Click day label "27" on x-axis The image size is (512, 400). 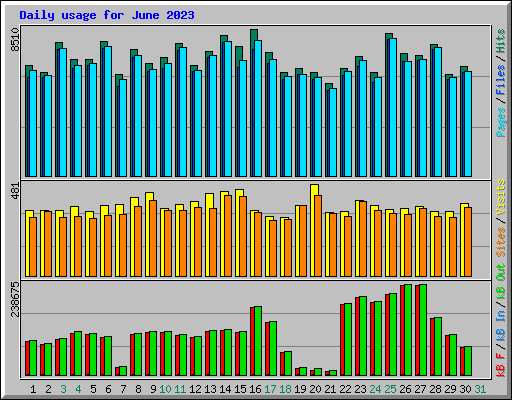coord(420,389)
